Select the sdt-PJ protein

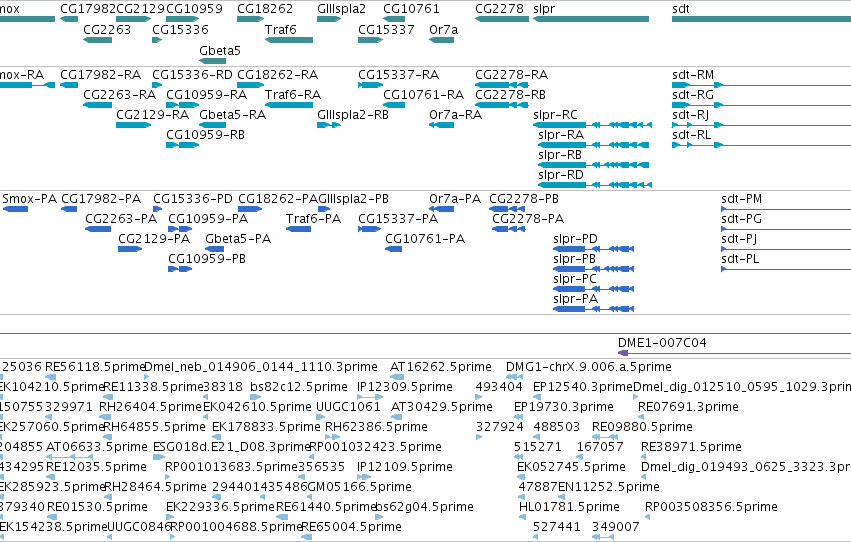(786, 249)
